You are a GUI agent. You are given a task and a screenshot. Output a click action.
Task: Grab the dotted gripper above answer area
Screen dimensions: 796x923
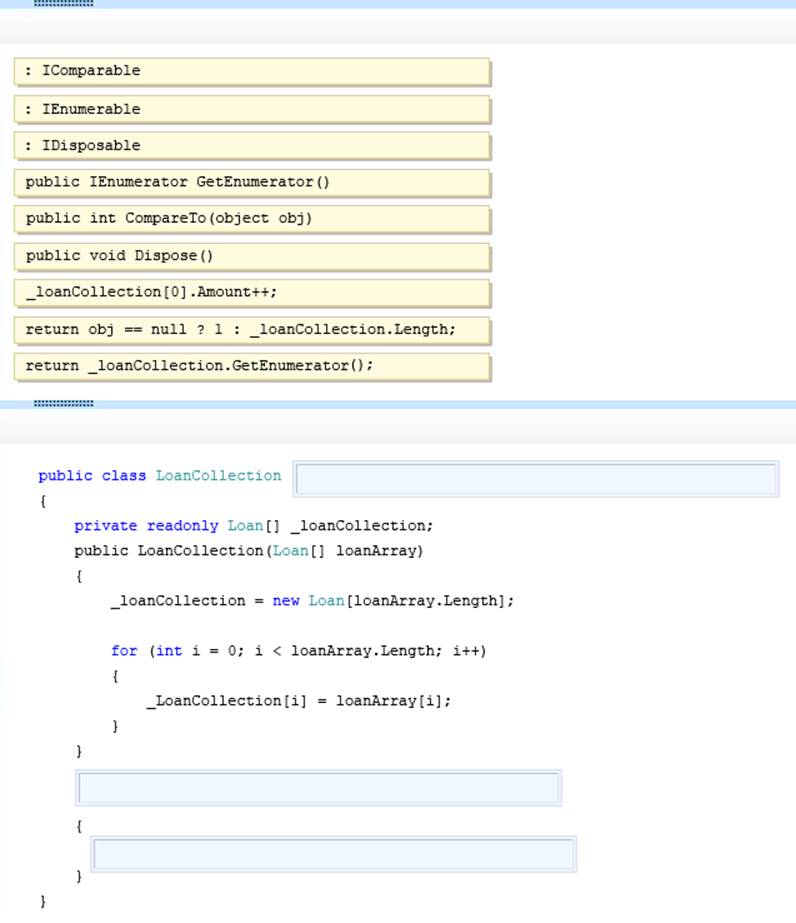pyautogui.click(x=64, y=403)
